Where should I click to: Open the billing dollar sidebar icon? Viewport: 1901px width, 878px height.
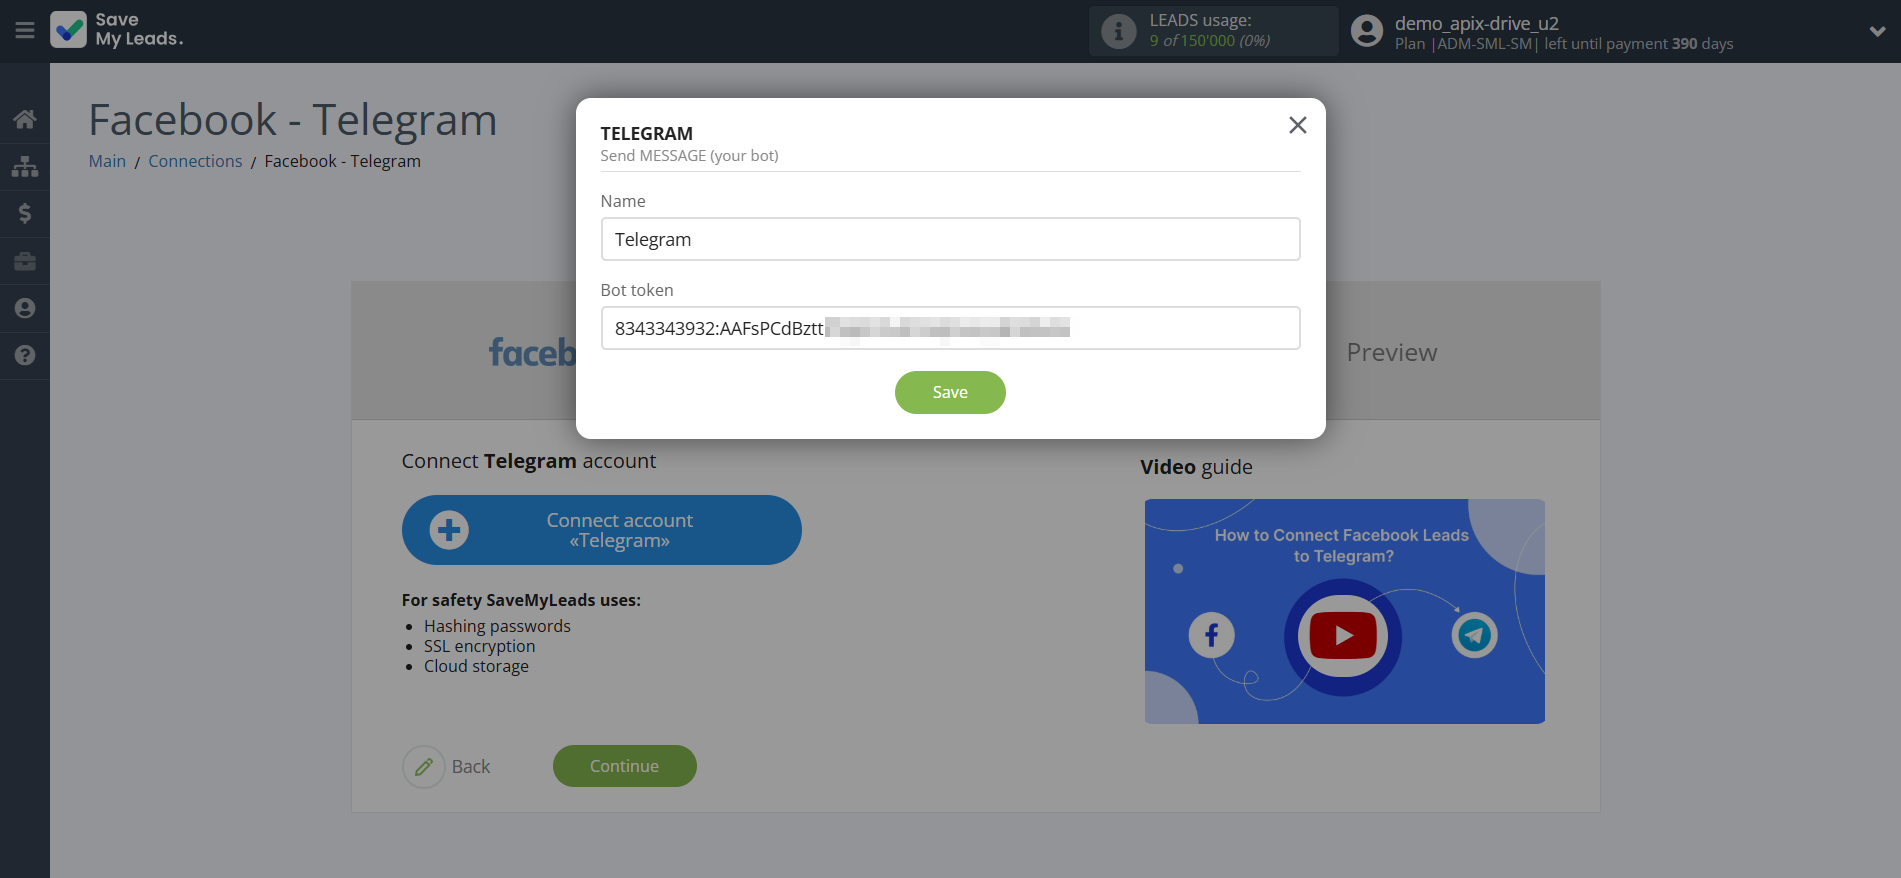pos(25,213)
